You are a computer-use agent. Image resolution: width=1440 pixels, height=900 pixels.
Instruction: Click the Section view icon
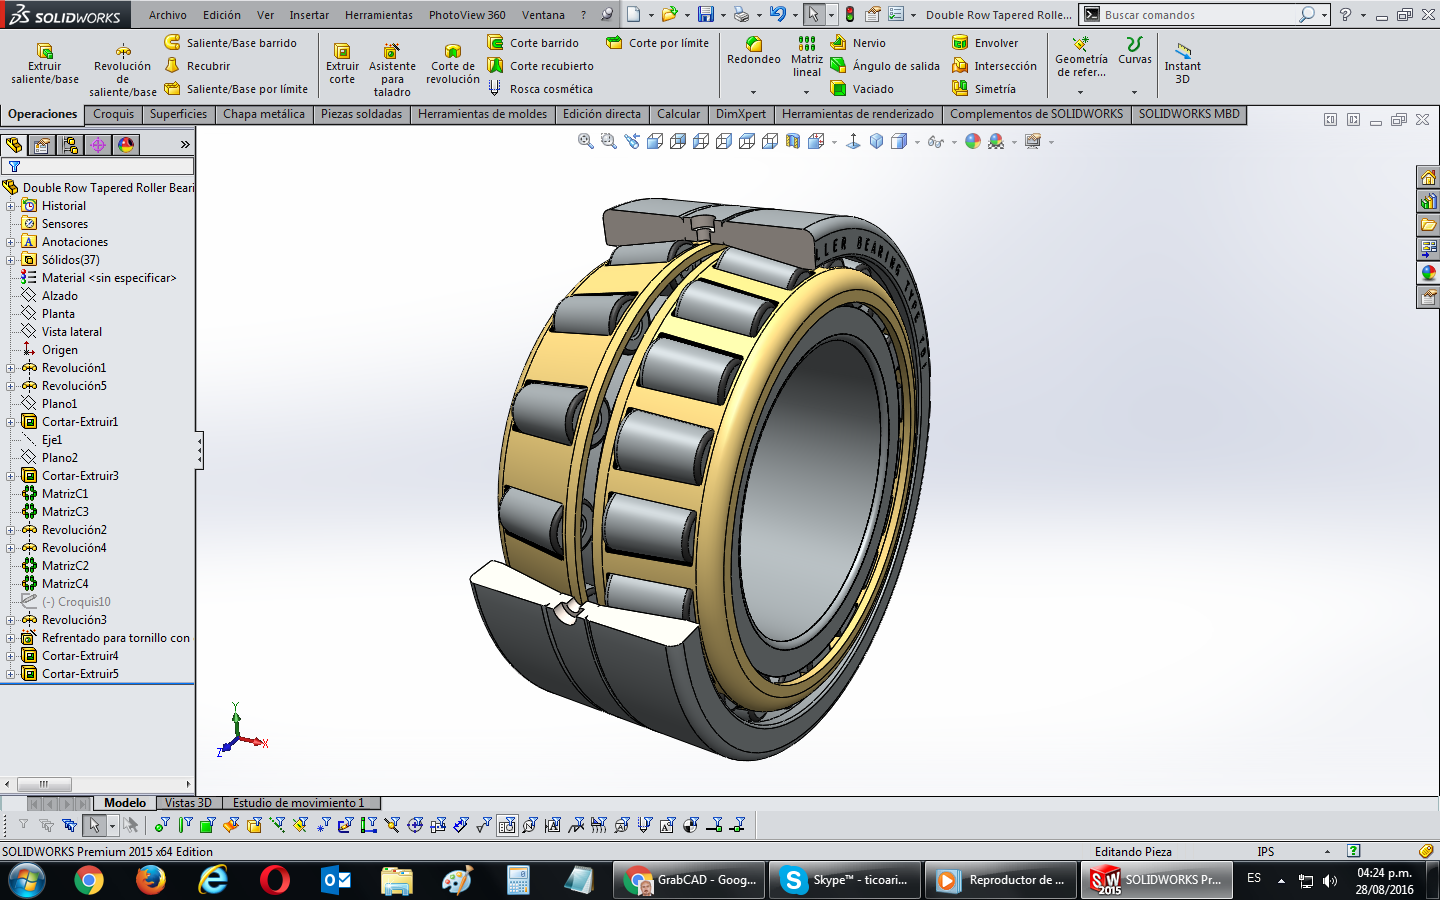(x=793, y=142)
